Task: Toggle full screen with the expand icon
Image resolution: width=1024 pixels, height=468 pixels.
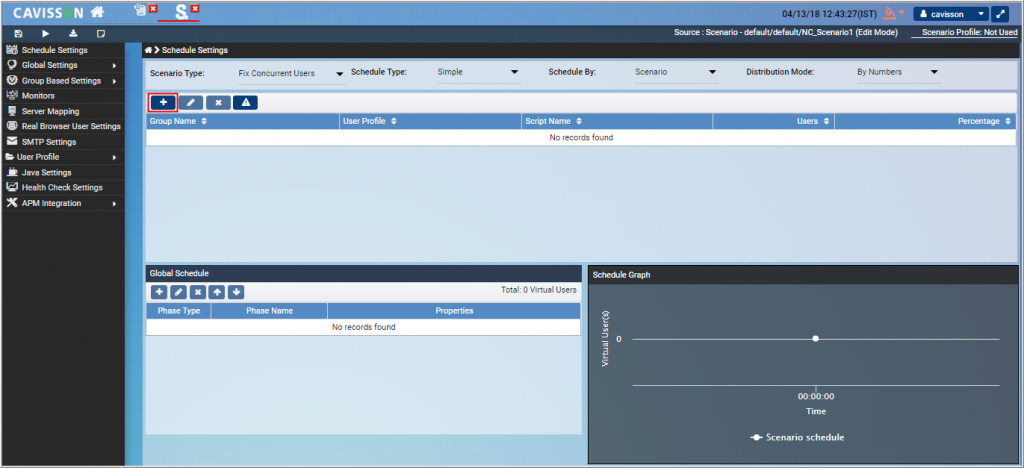Action: [1002, 14]
